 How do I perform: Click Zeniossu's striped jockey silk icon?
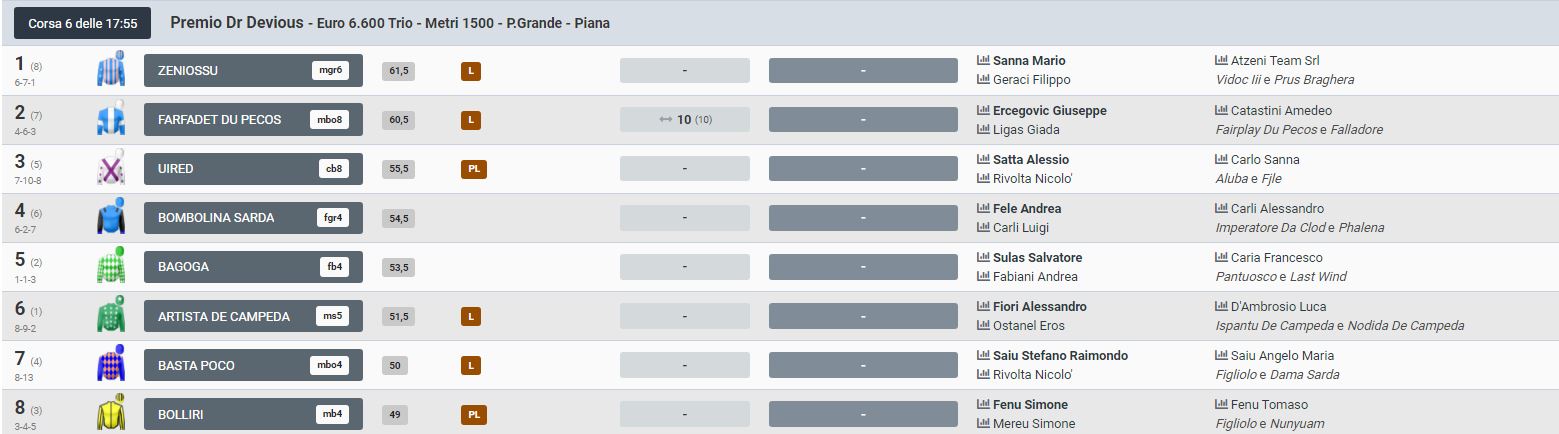pyautogui.click(x=110, y=70)
